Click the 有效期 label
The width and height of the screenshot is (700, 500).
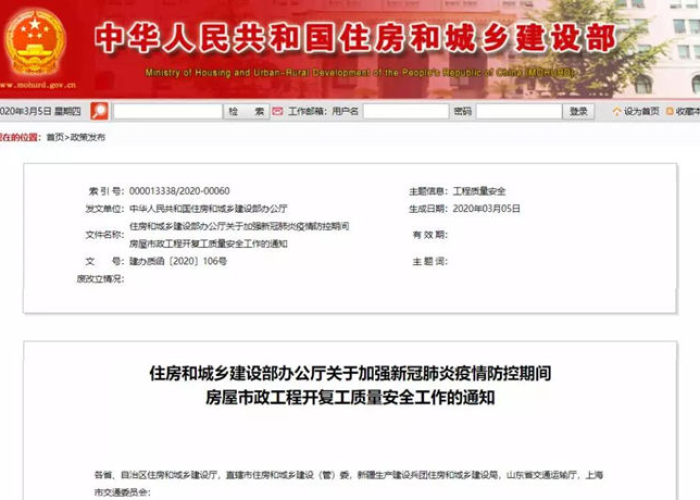pyautogui.click(x=430, y=235)
